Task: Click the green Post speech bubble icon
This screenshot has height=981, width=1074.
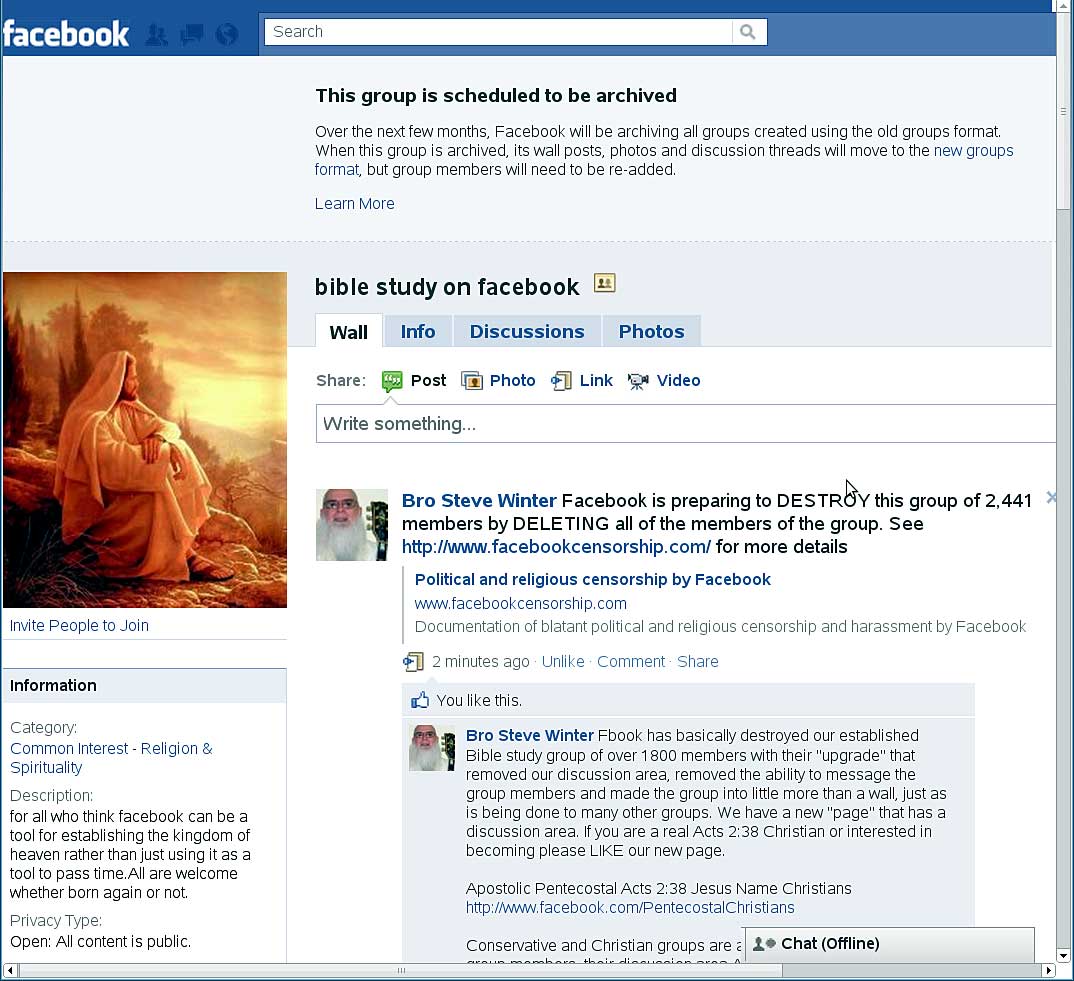Action: coord(392,381)
